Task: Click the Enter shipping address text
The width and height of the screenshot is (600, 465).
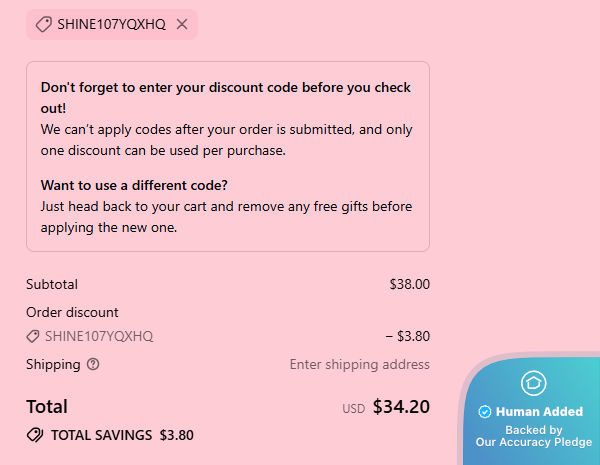Action: [359, 364]
